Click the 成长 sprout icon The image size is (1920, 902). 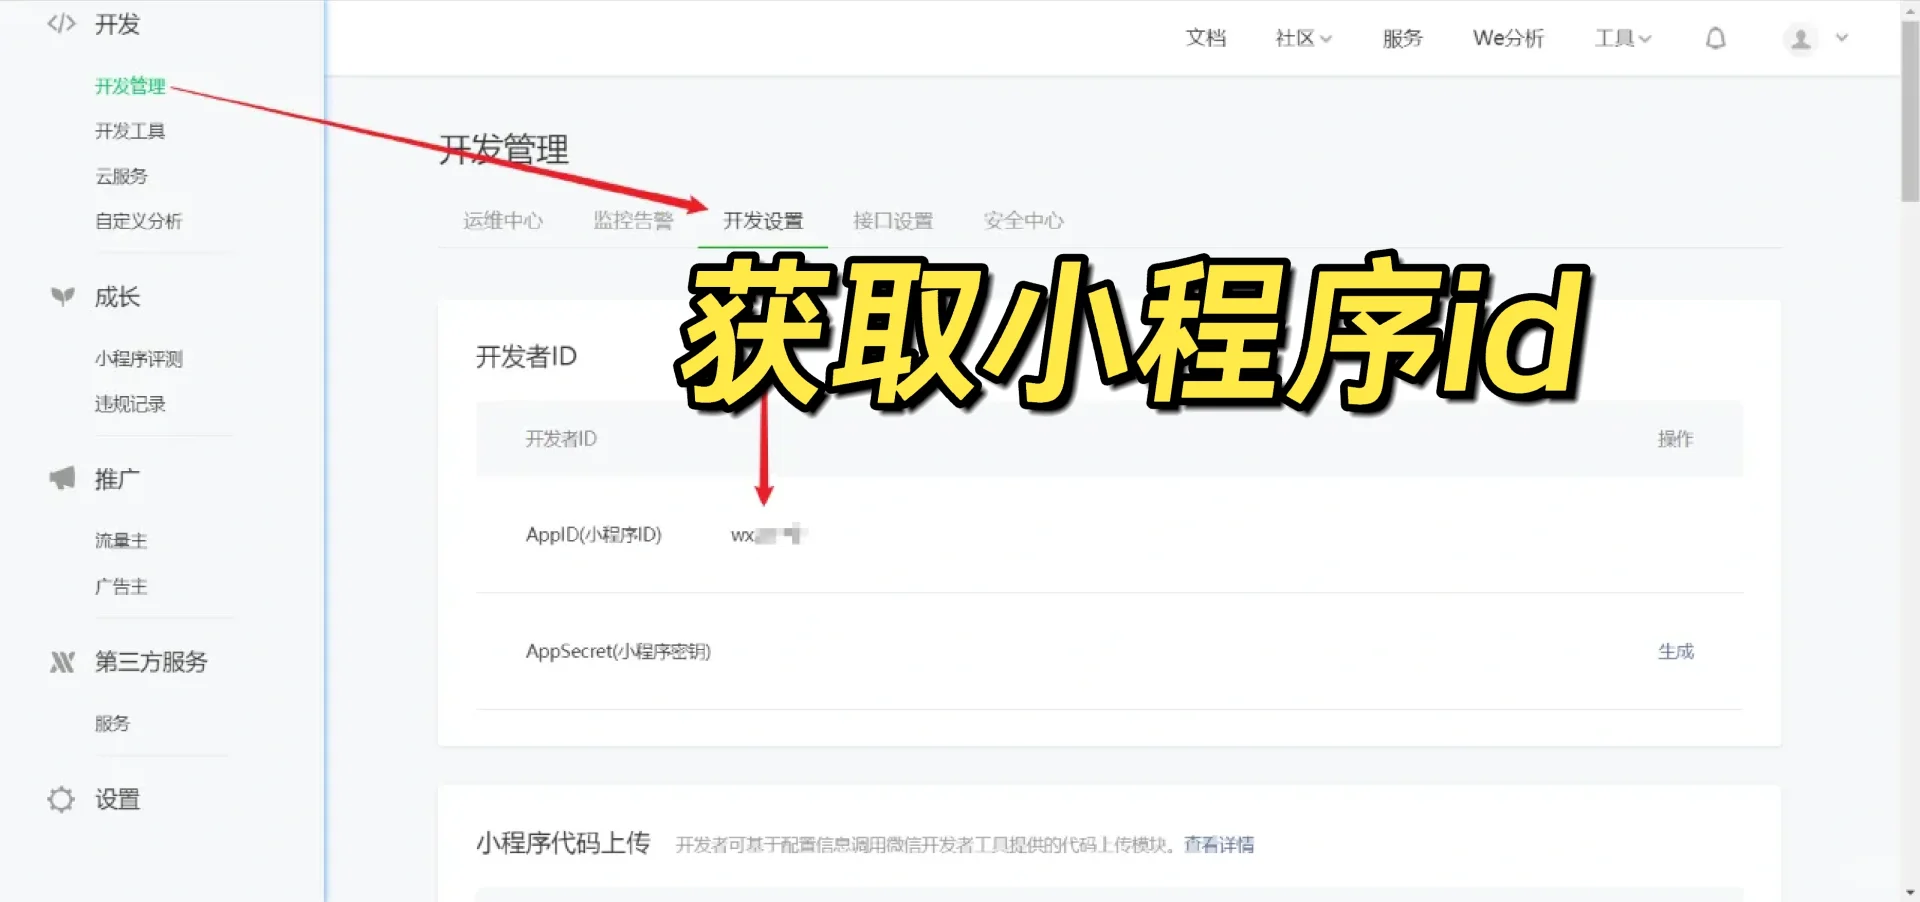(x=62, y=297)
